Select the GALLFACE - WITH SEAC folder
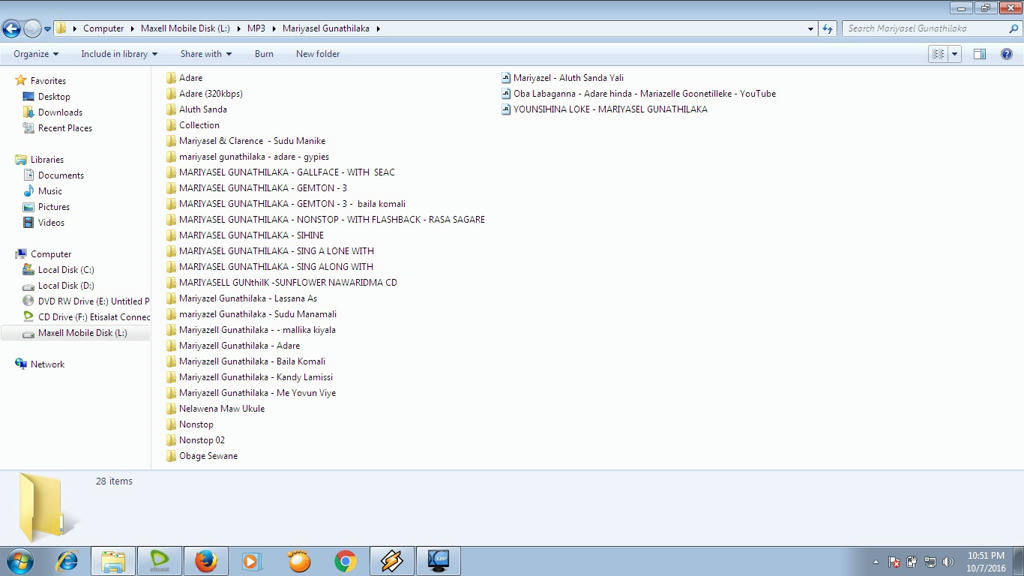Screen dimensions: 1024x576 [287, 172]
